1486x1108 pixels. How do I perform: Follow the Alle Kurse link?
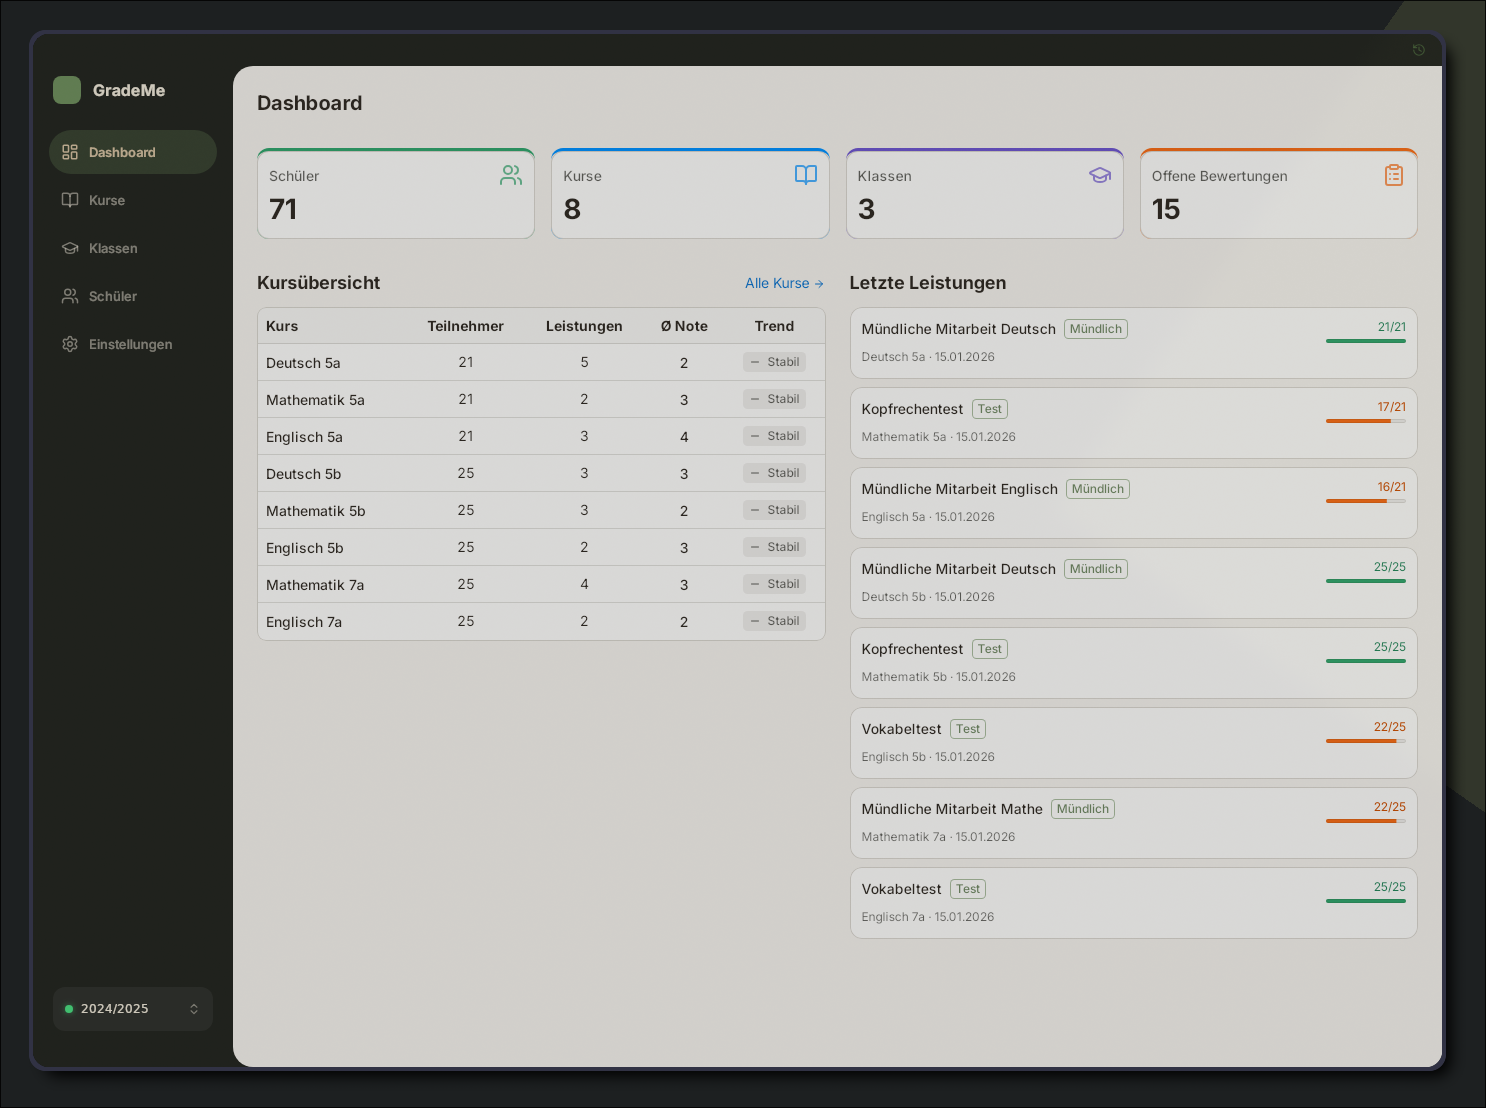coord(784,283)
